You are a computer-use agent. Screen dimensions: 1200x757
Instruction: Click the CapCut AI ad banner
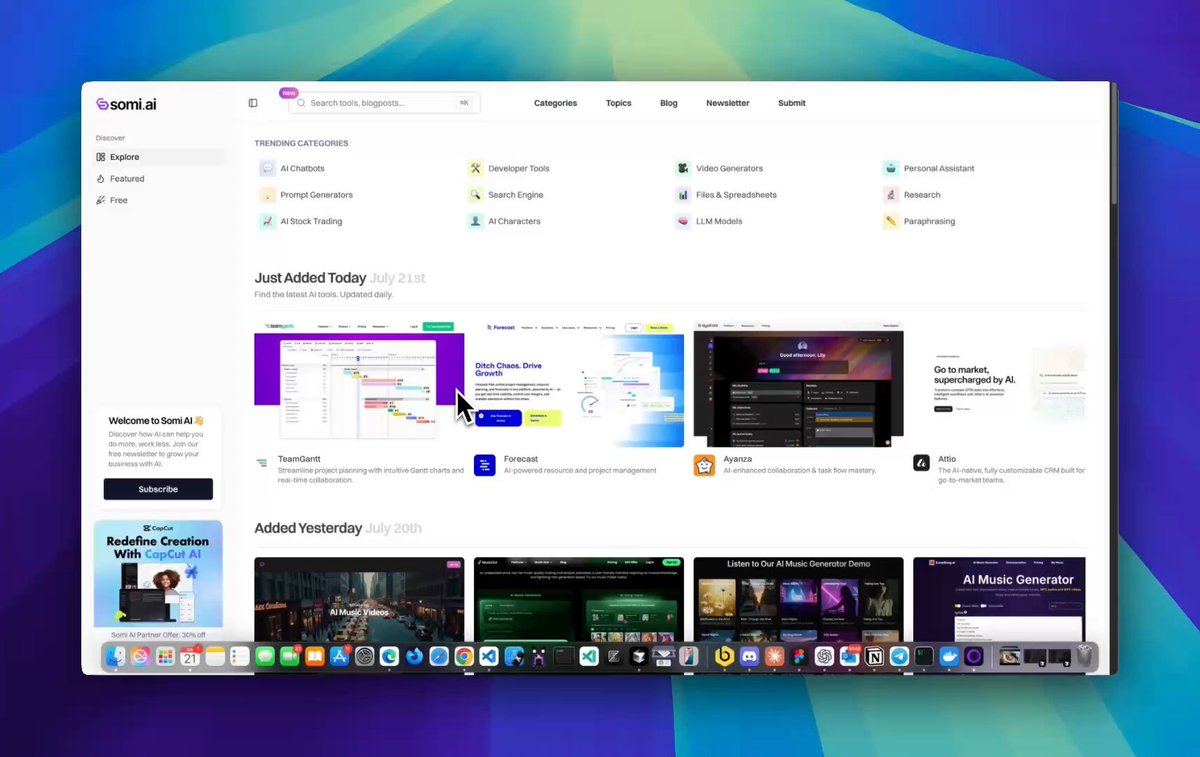click(x=158, y=573)
